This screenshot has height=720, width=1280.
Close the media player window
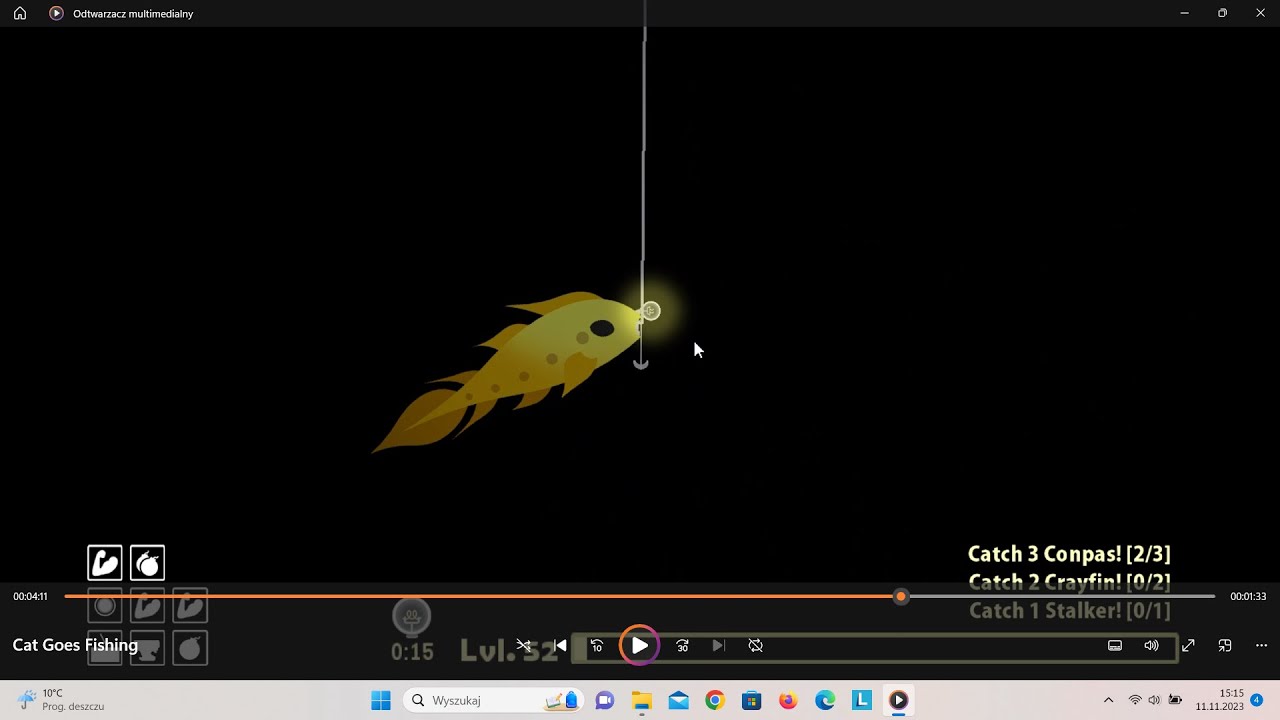coord(1260,13)
